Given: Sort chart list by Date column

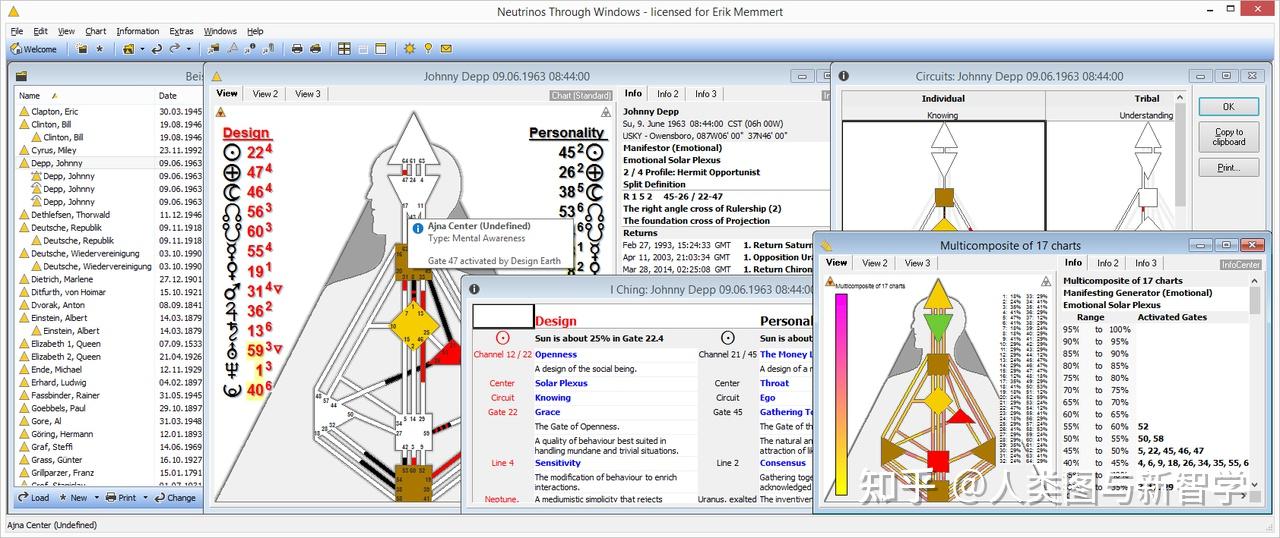Looking at the screenshot, I should pyautogui.click(x=179, y=96).
